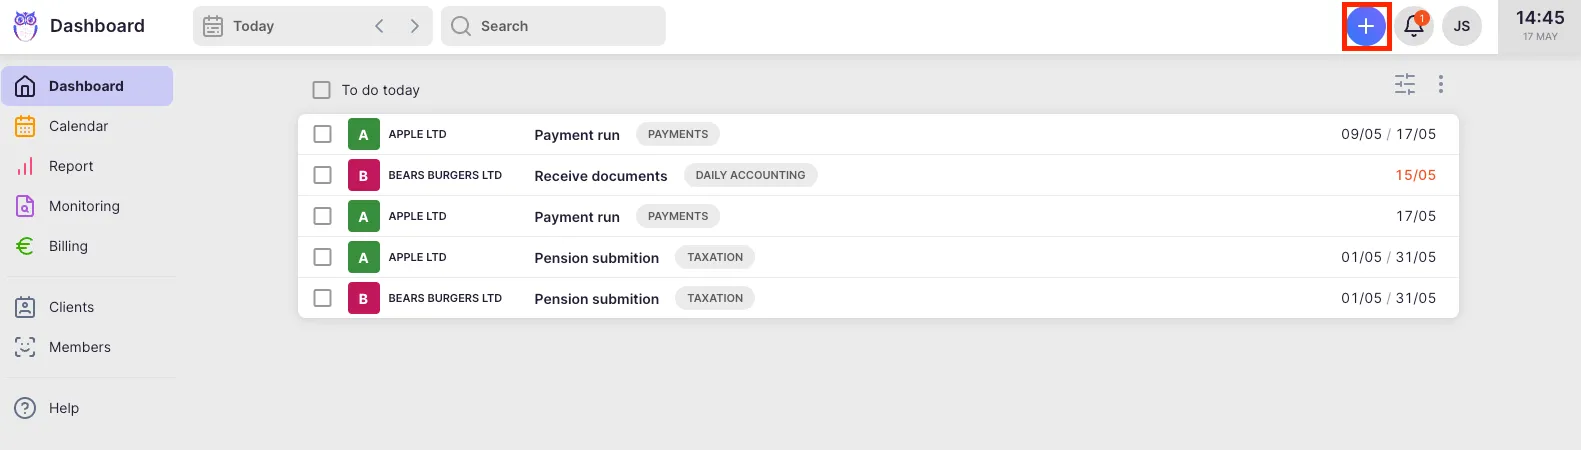Open the Help menu item
The width and height of the screenshot is (1581, 450).
[x=87, y=408]
